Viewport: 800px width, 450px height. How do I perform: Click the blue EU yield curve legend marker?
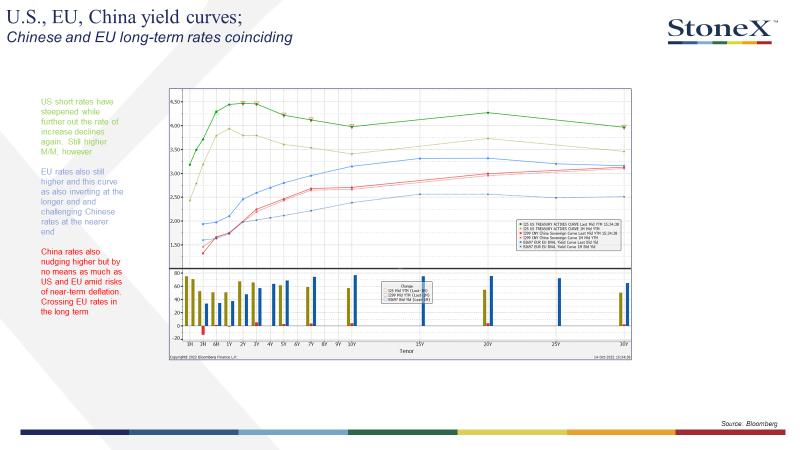[520, 242]
